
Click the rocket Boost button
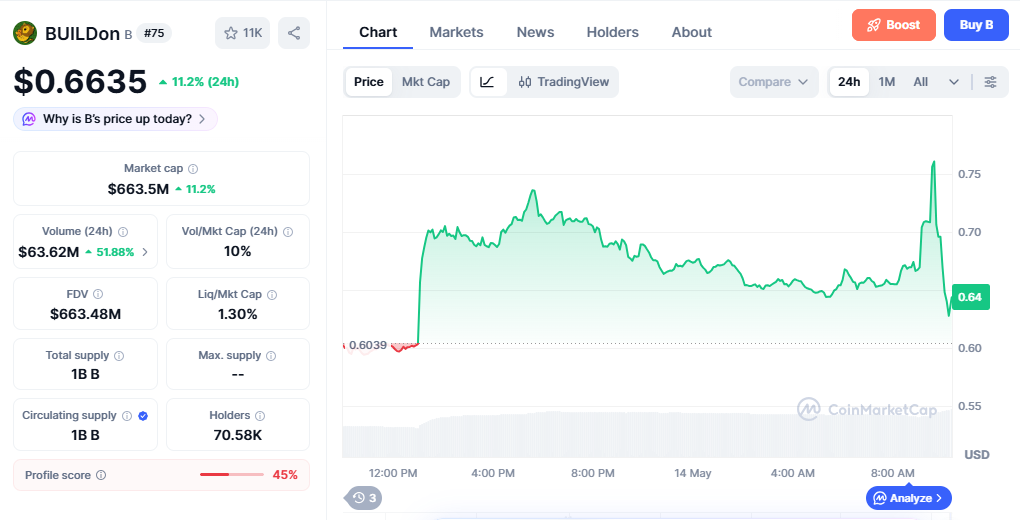[894, 25]
